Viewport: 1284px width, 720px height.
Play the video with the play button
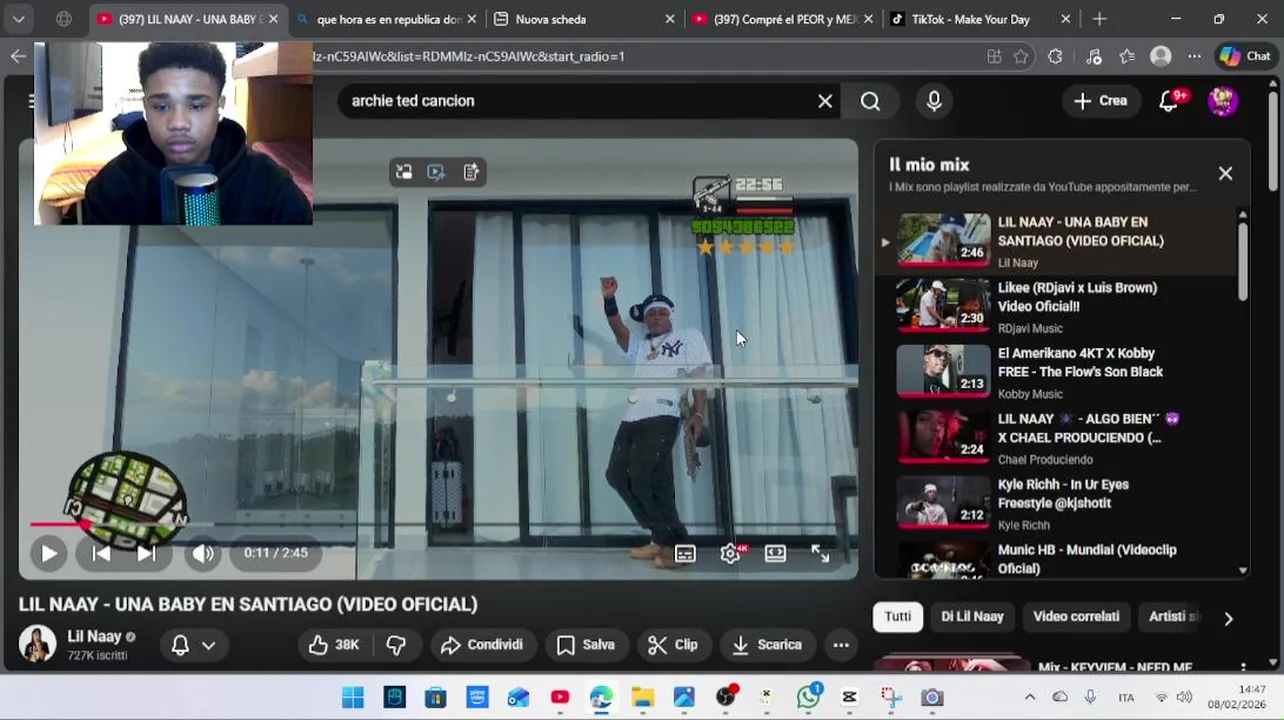pos(48,553)
